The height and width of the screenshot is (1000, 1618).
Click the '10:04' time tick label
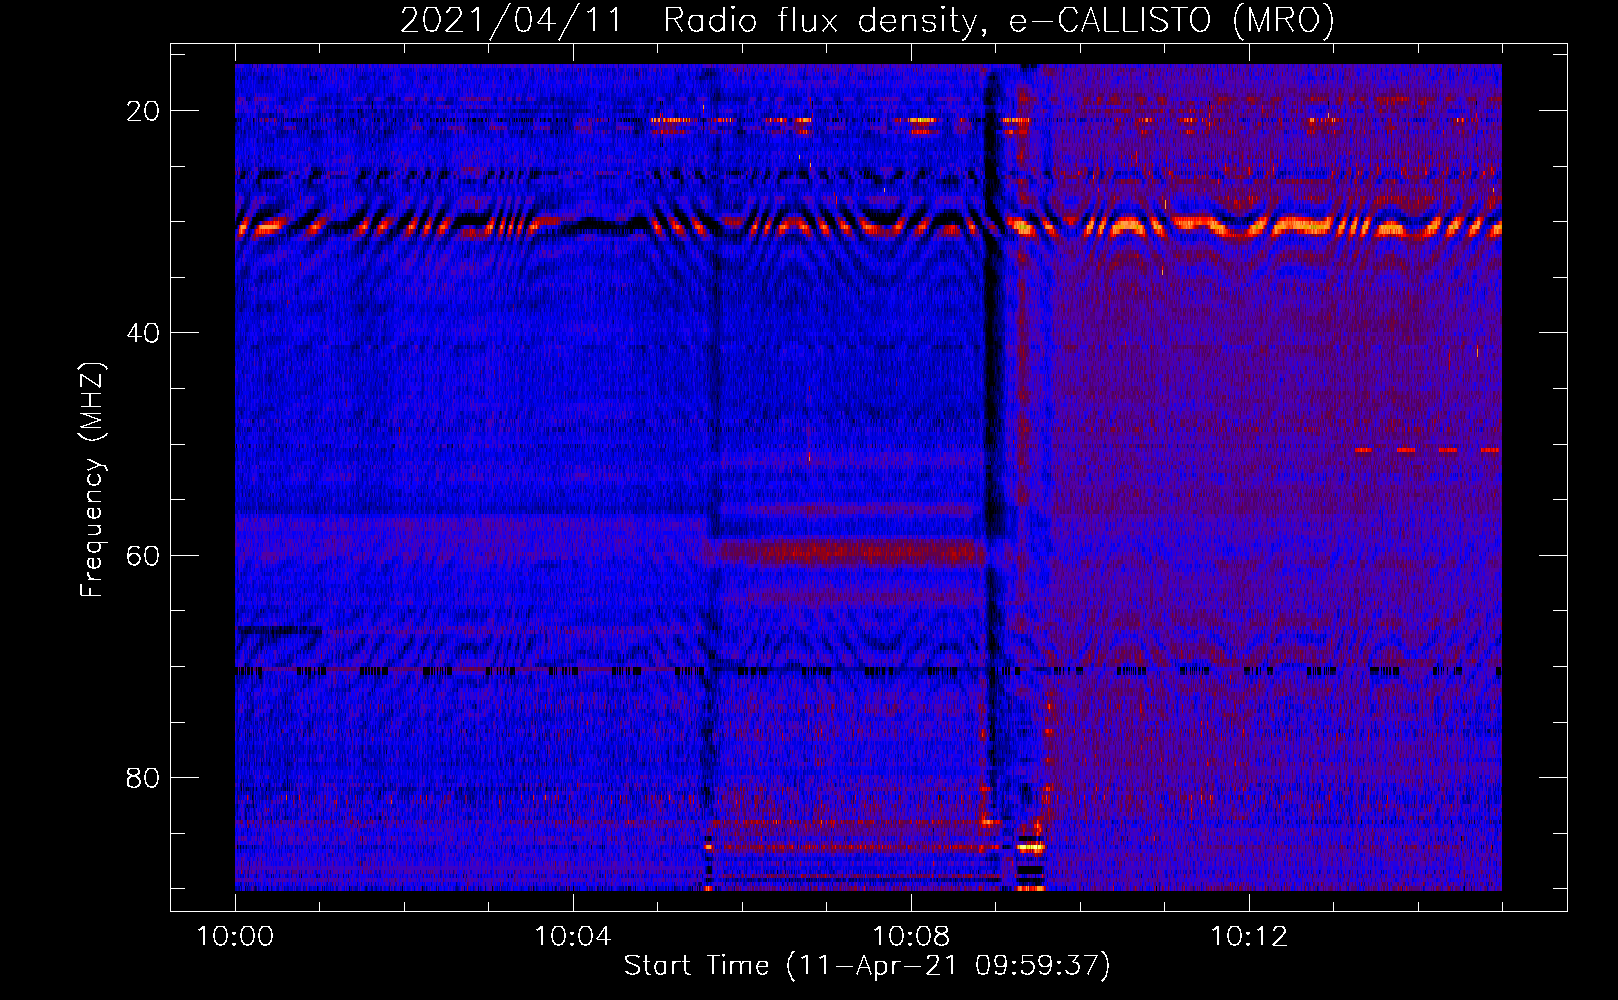[573, 937]
